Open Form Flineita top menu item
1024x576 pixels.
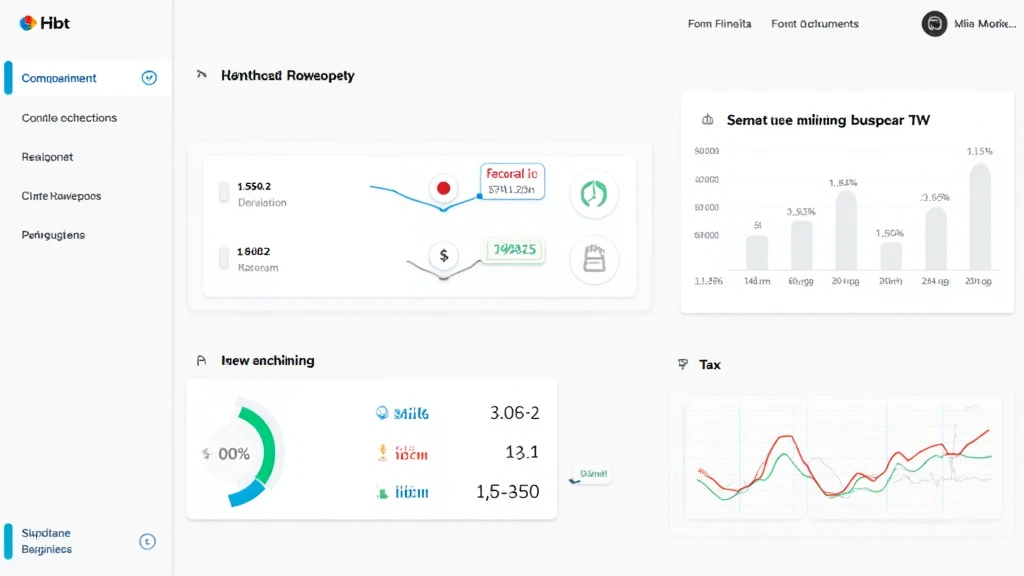719,24
